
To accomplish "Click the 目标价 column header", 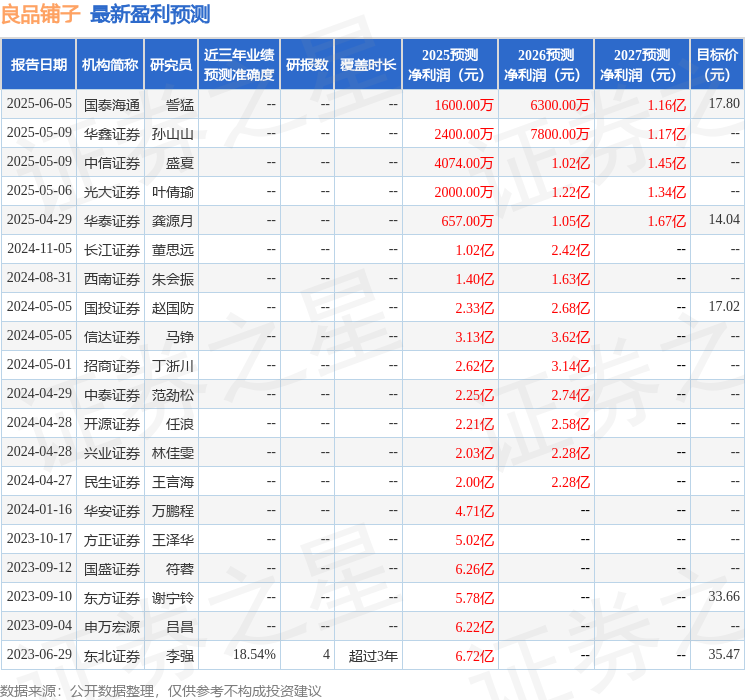I will (717, 64).
